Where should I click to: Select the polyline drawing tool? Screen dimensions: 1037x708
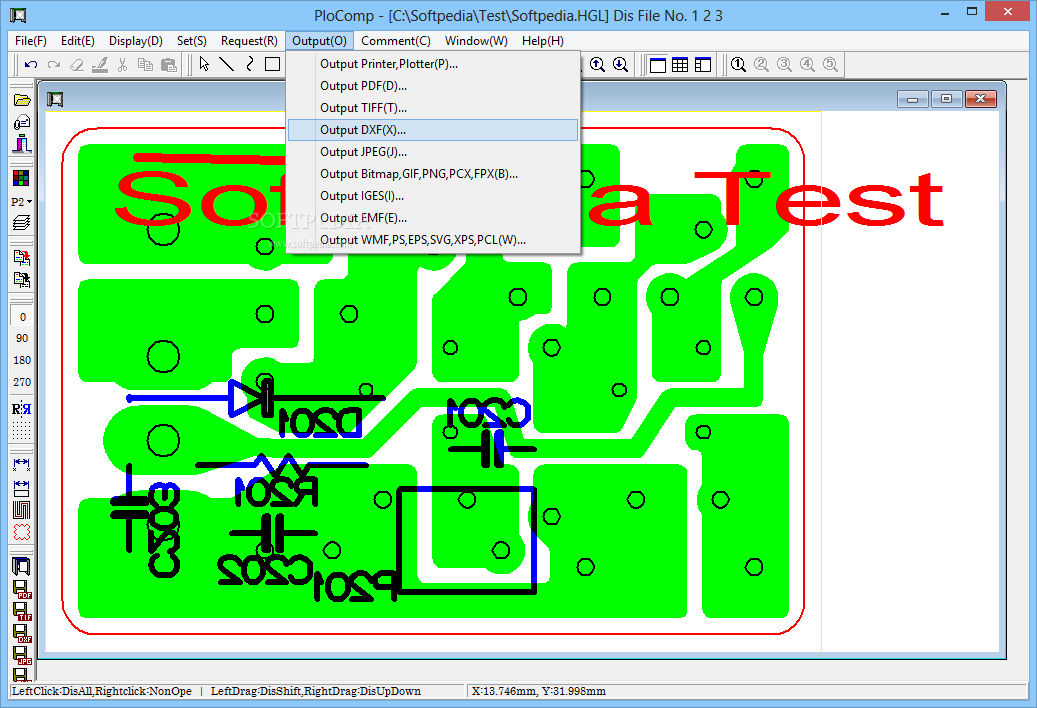(x=249, y=64)
